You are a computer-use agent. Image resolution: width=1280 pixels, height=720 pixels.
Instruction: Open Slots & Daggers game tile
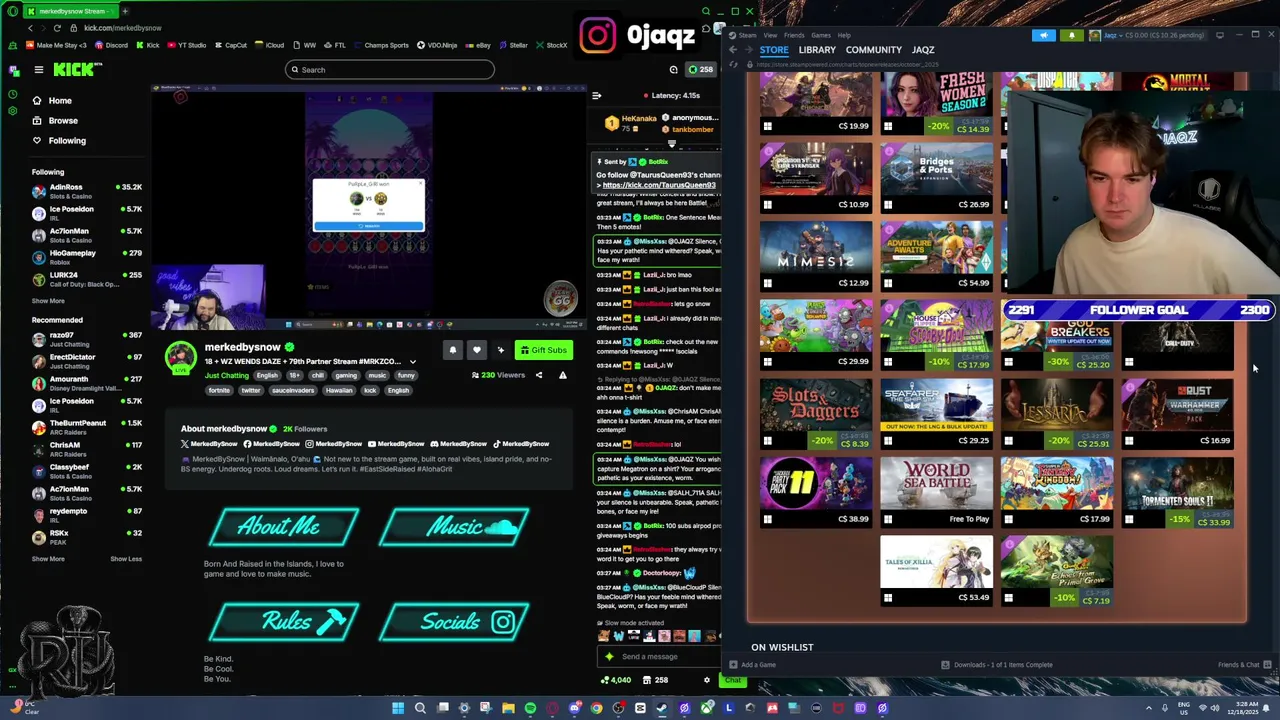coord(816,412)
